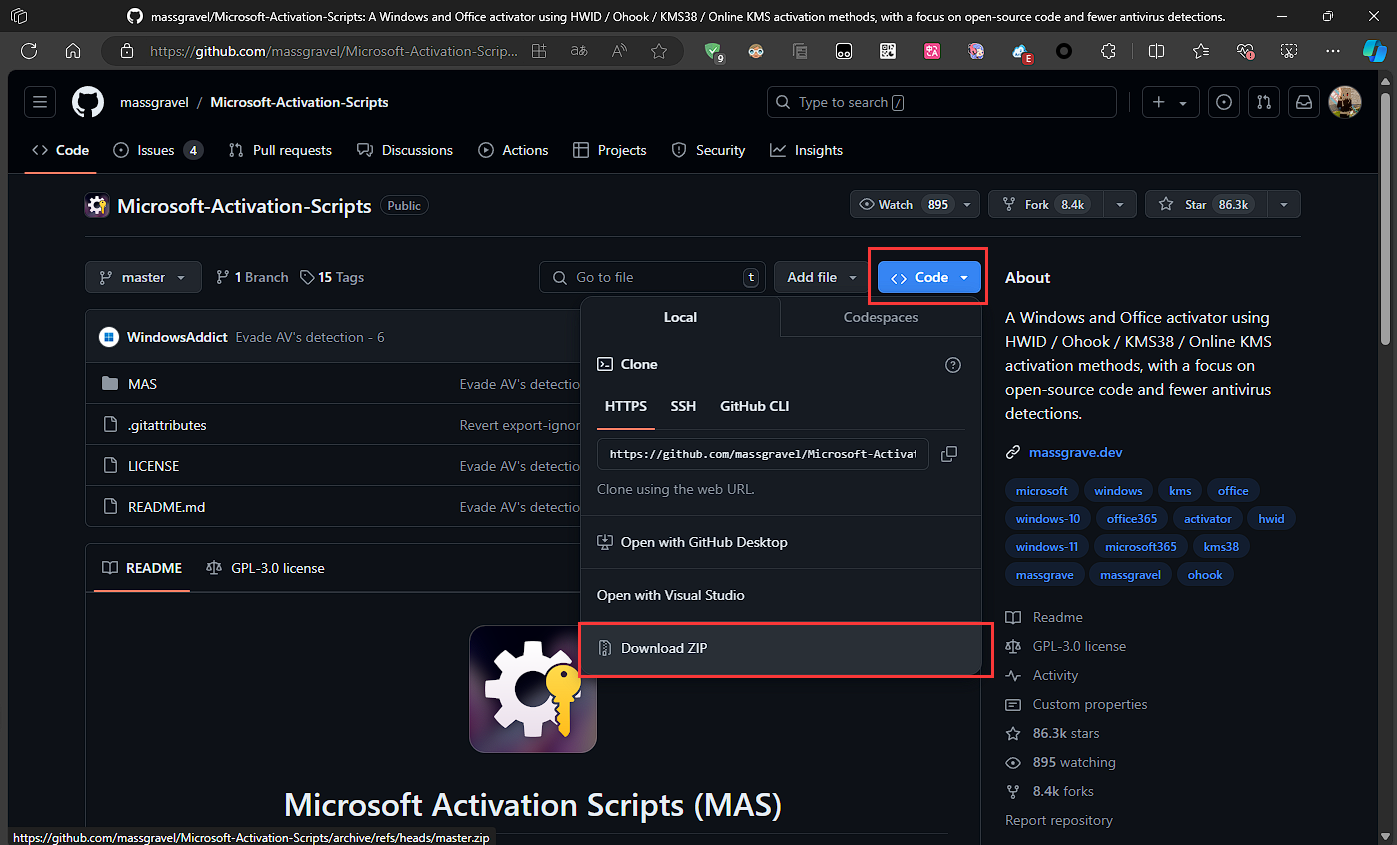Open translate icon in address bar
The image size is (1397, 845).
point(579,51)
